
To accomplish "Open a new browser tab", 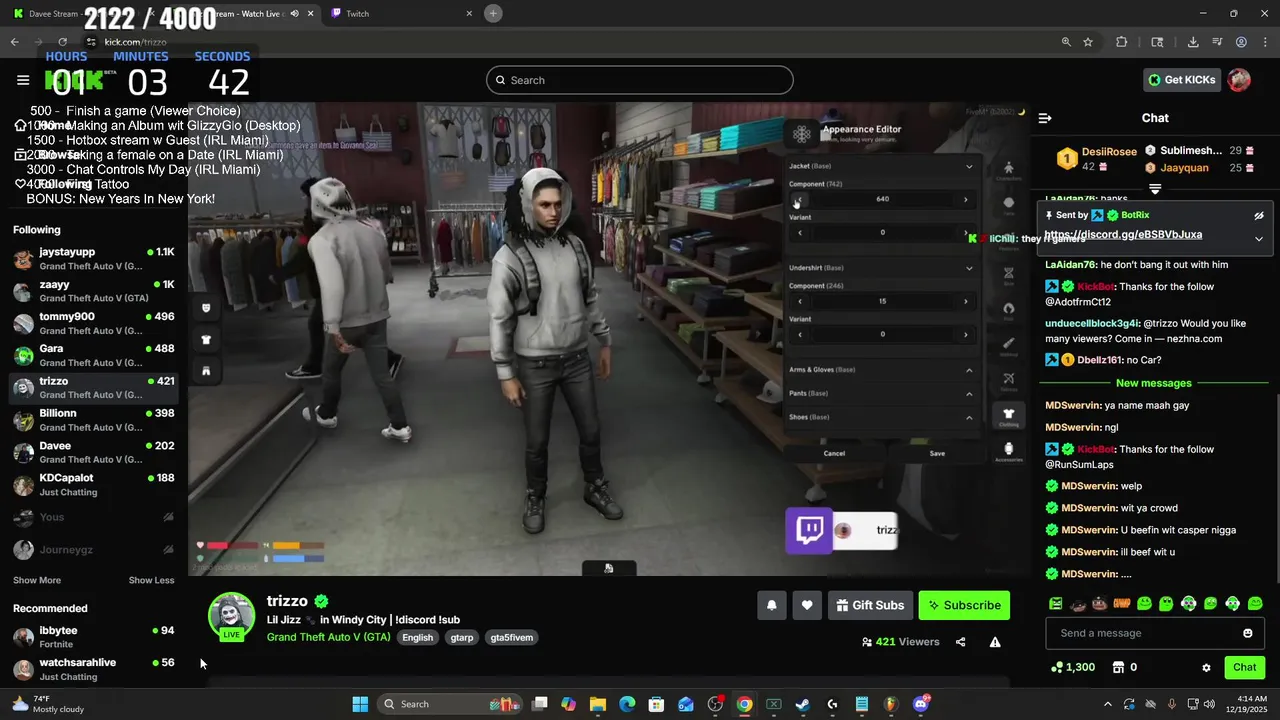I will [x=493, y=13].
